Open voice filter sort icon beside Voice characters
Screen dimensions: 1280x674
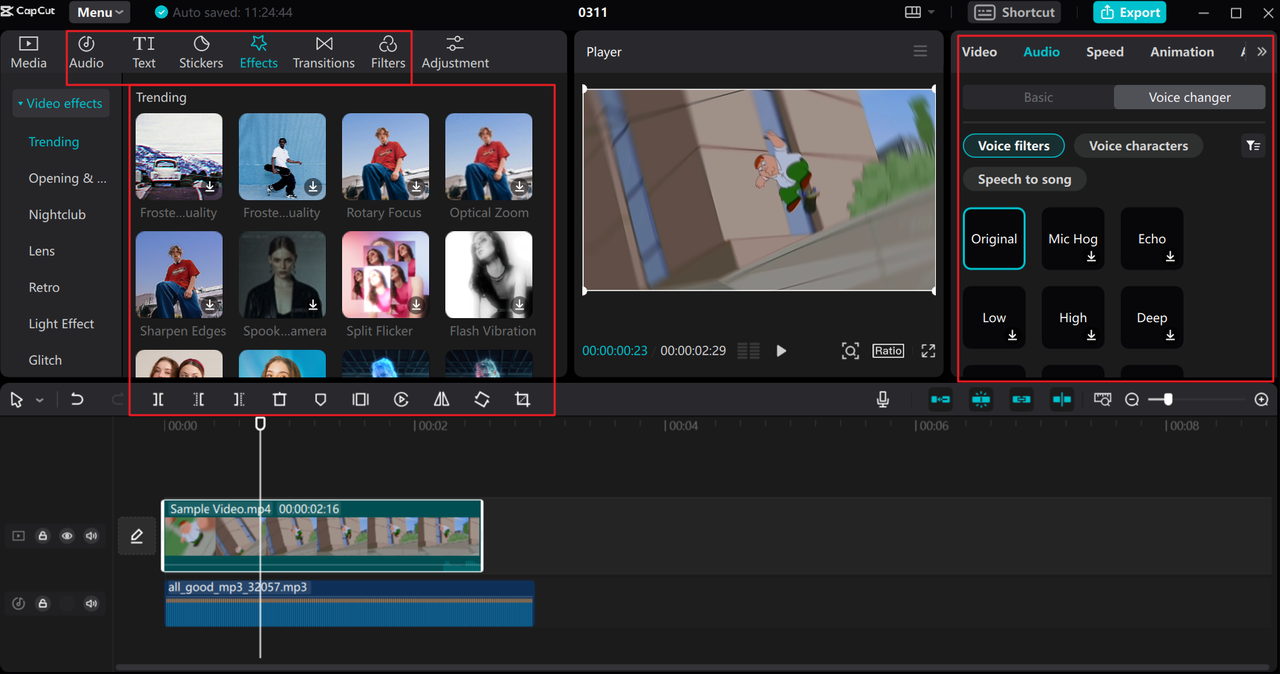(x=1253, y=146)
